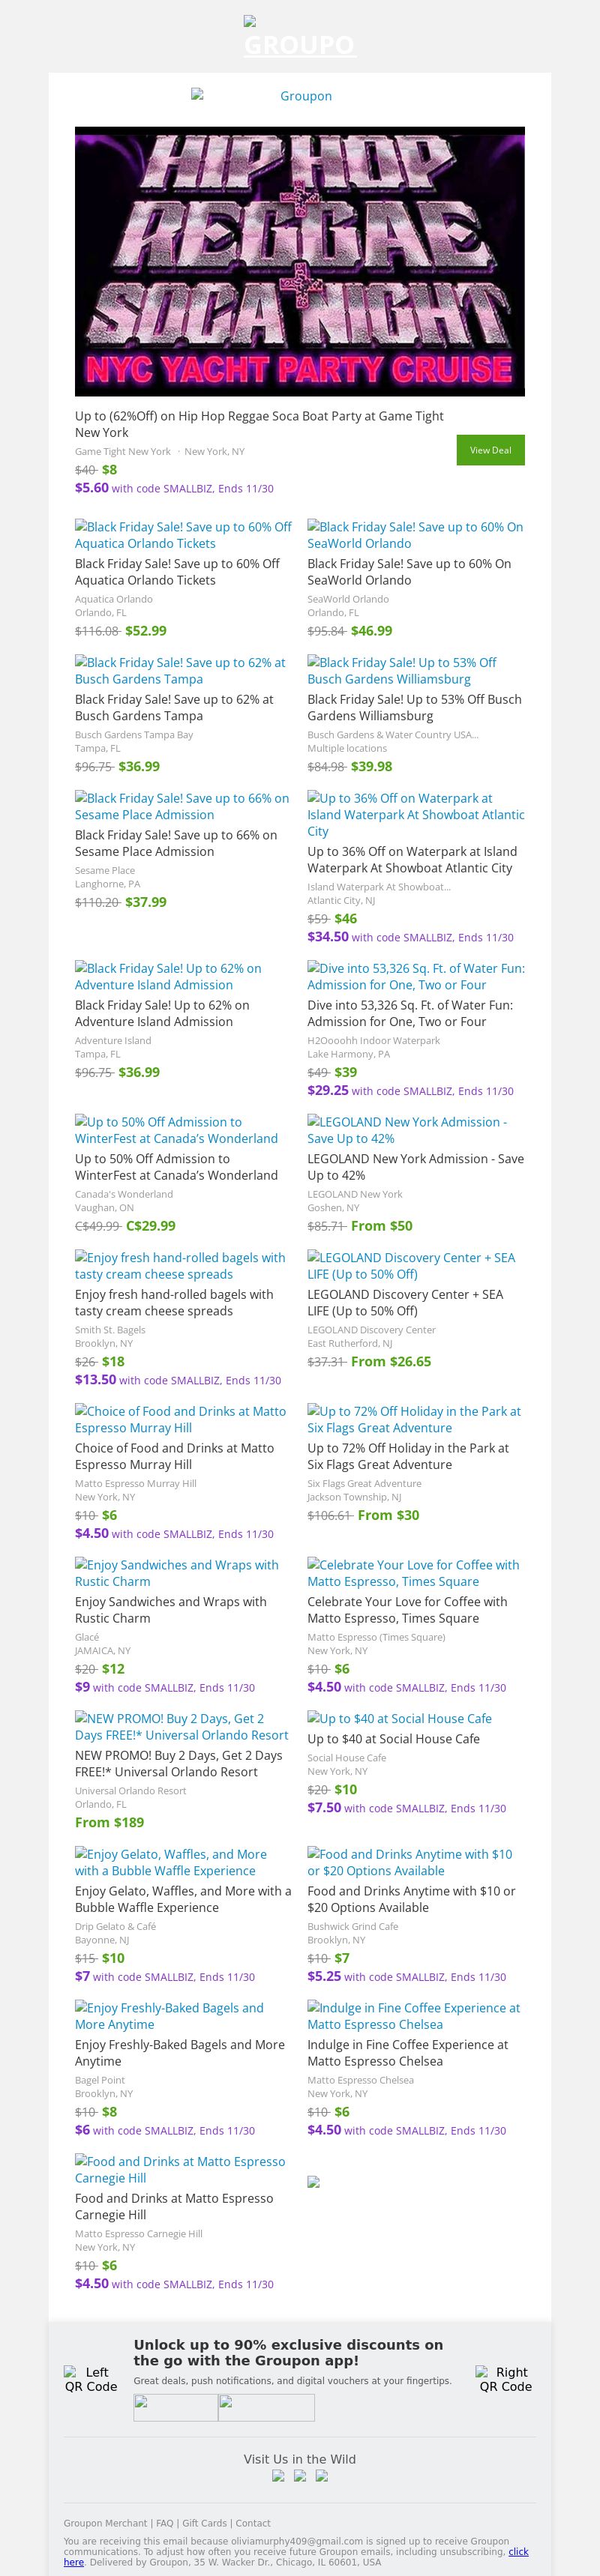Click the Right QR Code image

(x=508, y=2378)
